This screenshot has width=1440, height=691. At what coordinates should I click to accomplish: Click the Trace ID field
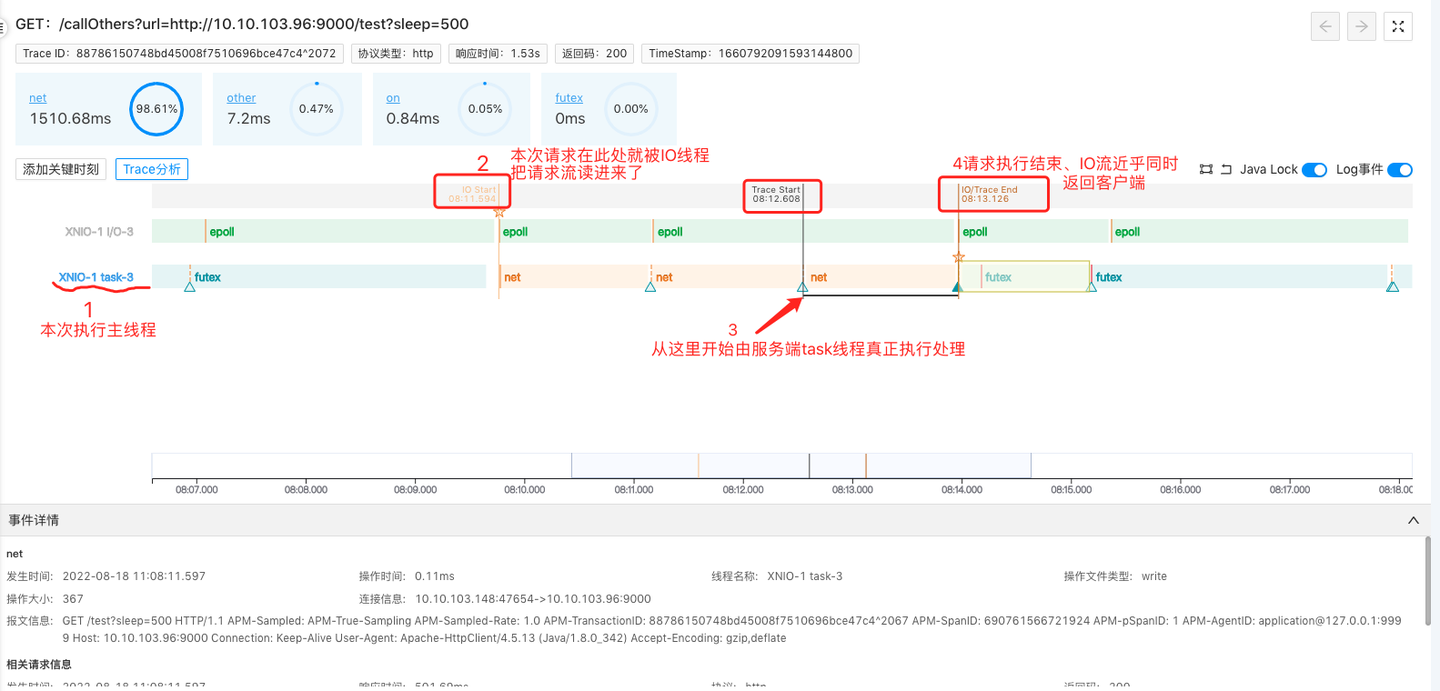[x=180, y=54]
